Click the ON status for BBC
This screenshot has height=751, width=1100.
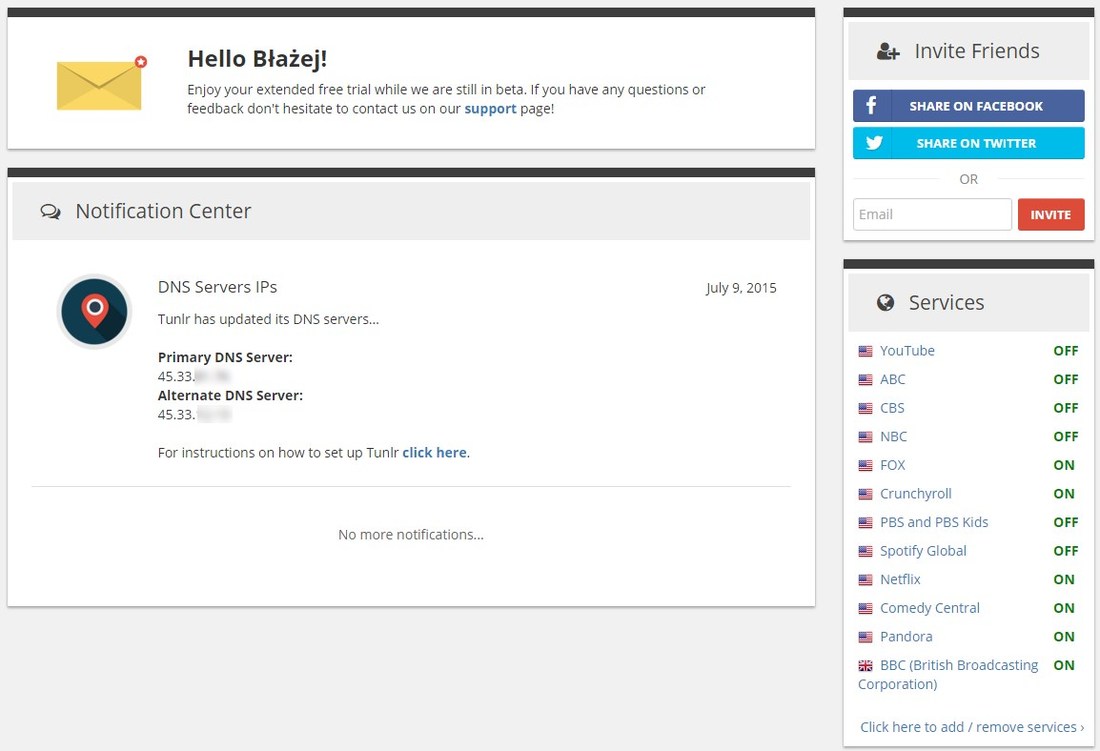1064,665
